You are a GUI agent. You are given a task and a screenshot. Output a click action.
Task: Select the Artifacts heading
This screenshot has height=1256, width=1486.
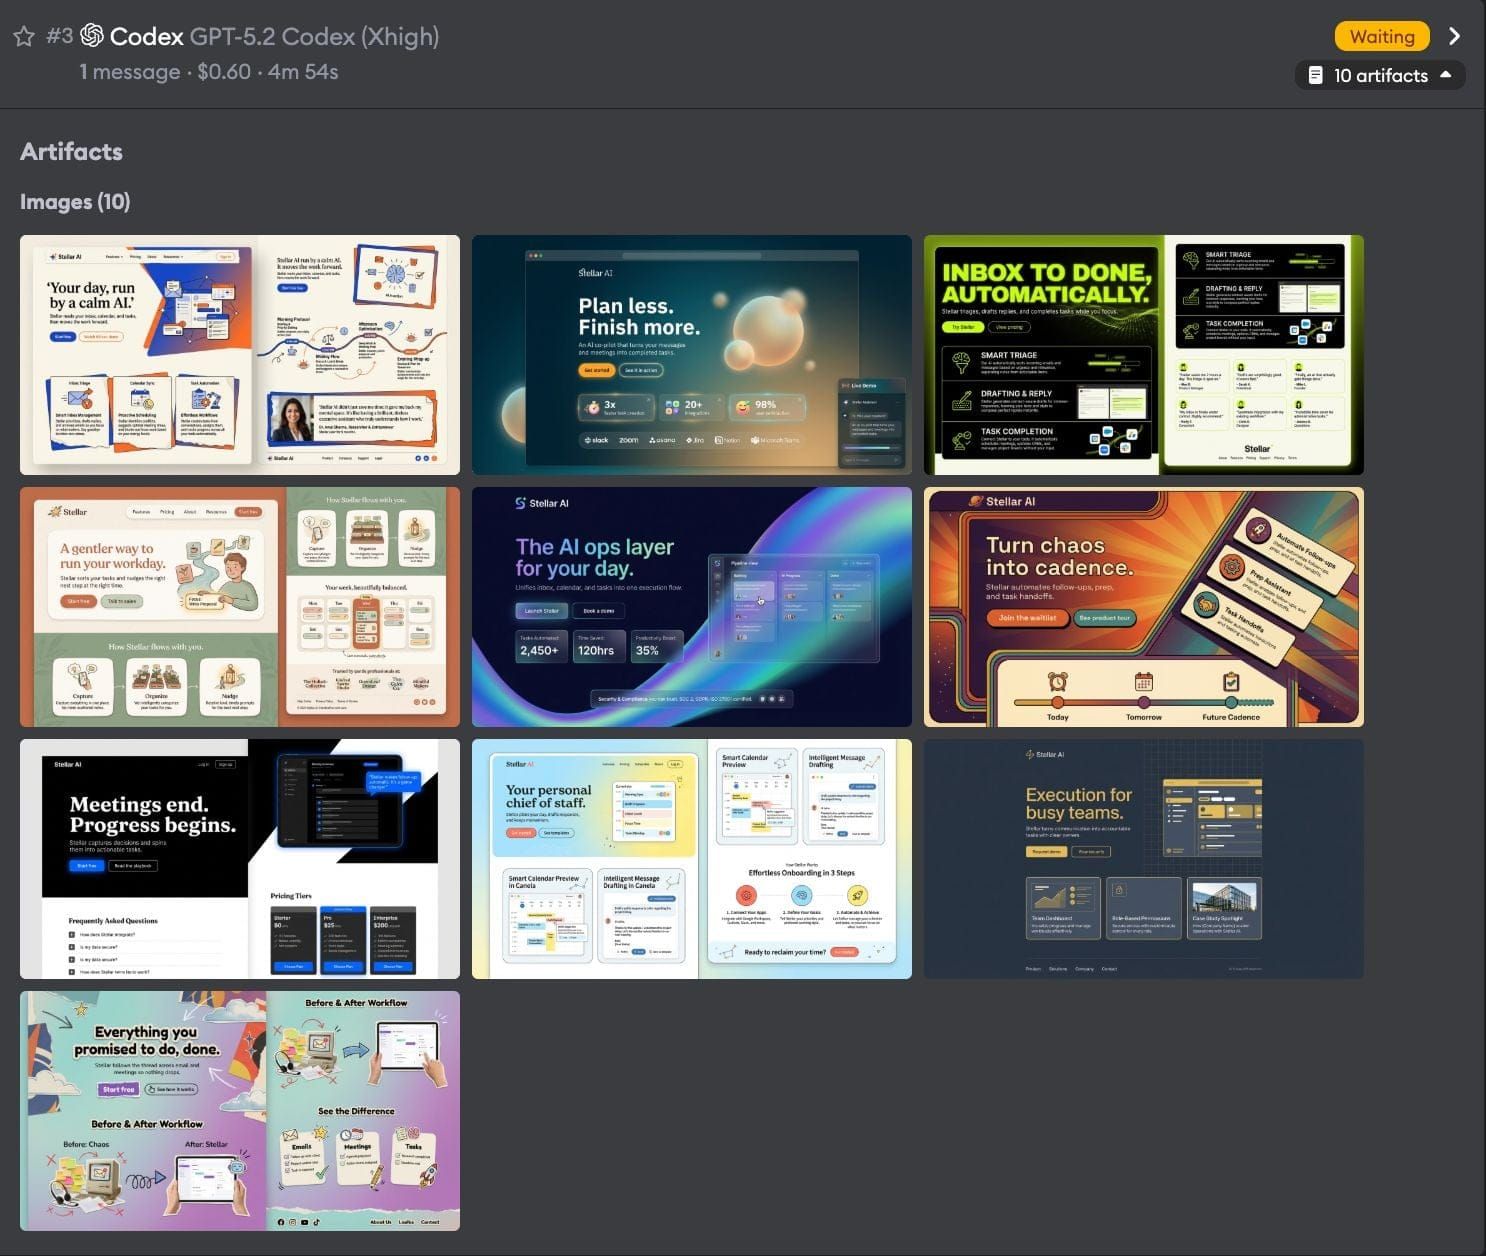[x=71, y=151]
